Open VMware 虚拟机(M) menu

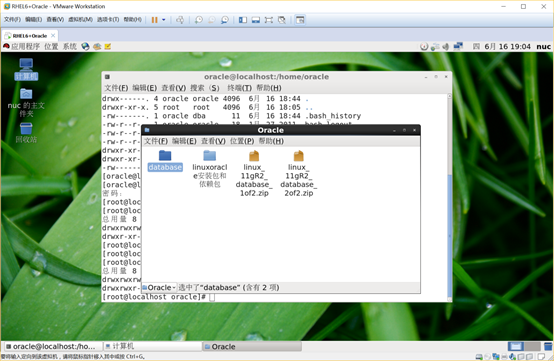[x=80, y=19]
